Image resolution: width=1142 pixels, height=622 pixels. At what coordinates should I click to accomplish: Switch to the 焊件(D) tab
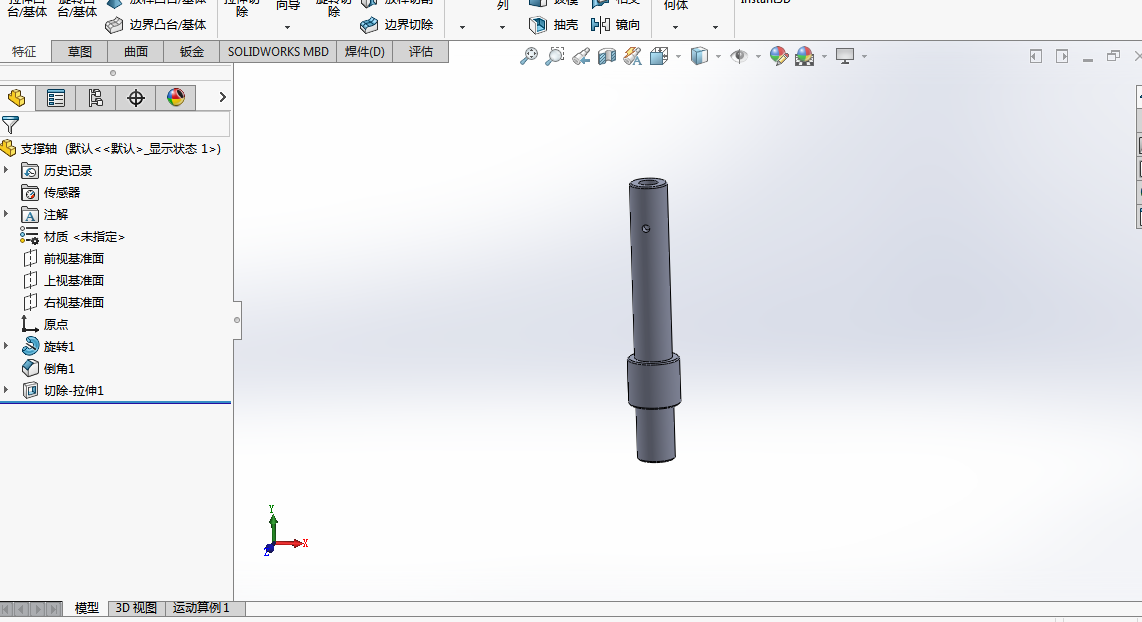(x=365, y=52)
